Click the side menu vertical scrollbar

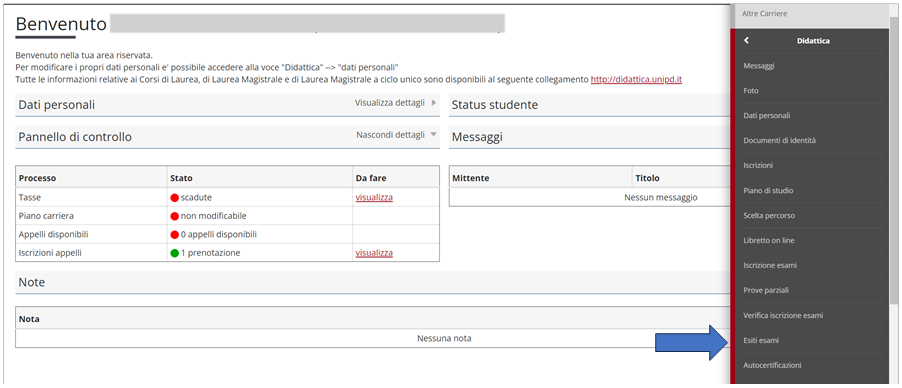coord(893,161)
